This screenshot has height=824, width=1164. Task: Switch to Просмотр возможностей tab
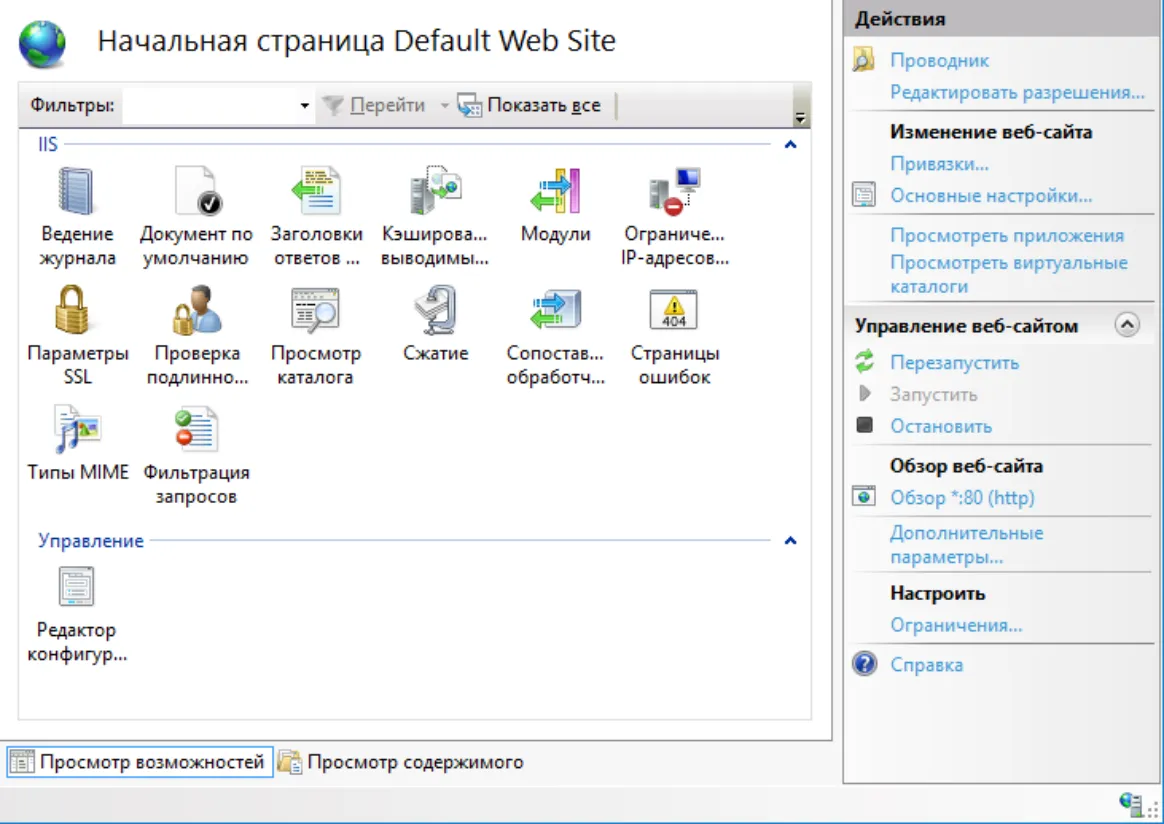[140, 762]
